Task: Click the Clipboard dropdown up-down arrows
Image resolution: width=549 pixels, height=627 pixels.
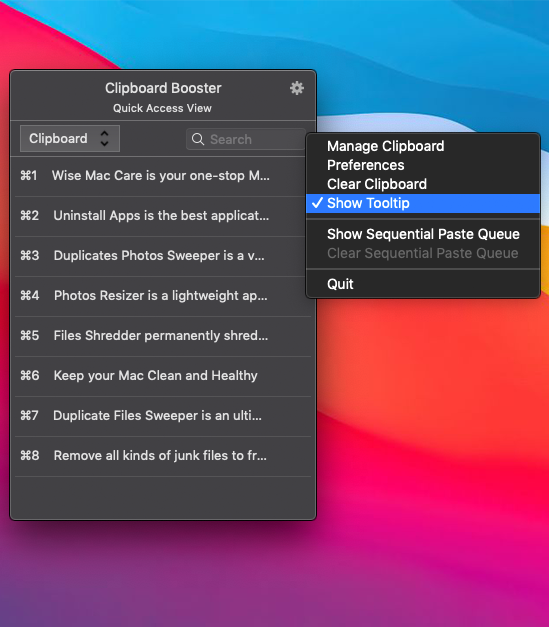Action: [x=104, y=139]
